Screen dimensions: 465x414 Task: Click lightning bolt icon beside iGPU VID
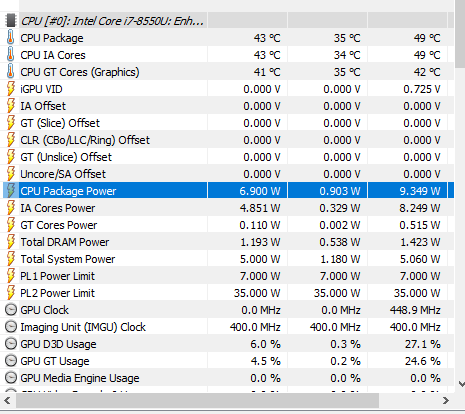pyautogui.click(x=11, y=89)
